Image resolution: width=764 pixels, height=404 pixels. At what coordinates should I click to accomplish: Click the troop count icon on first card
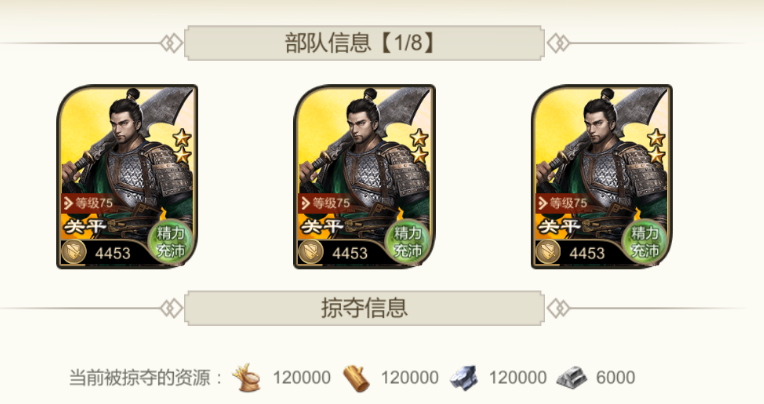click(x=74, y=252)
